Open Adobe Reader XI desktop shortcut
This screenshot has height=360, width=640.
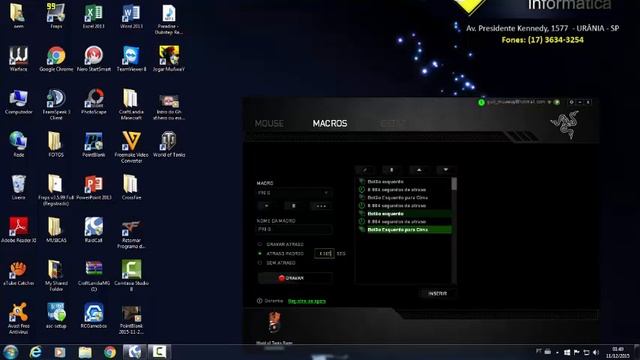pyautogui.click(x=18, y=230)
